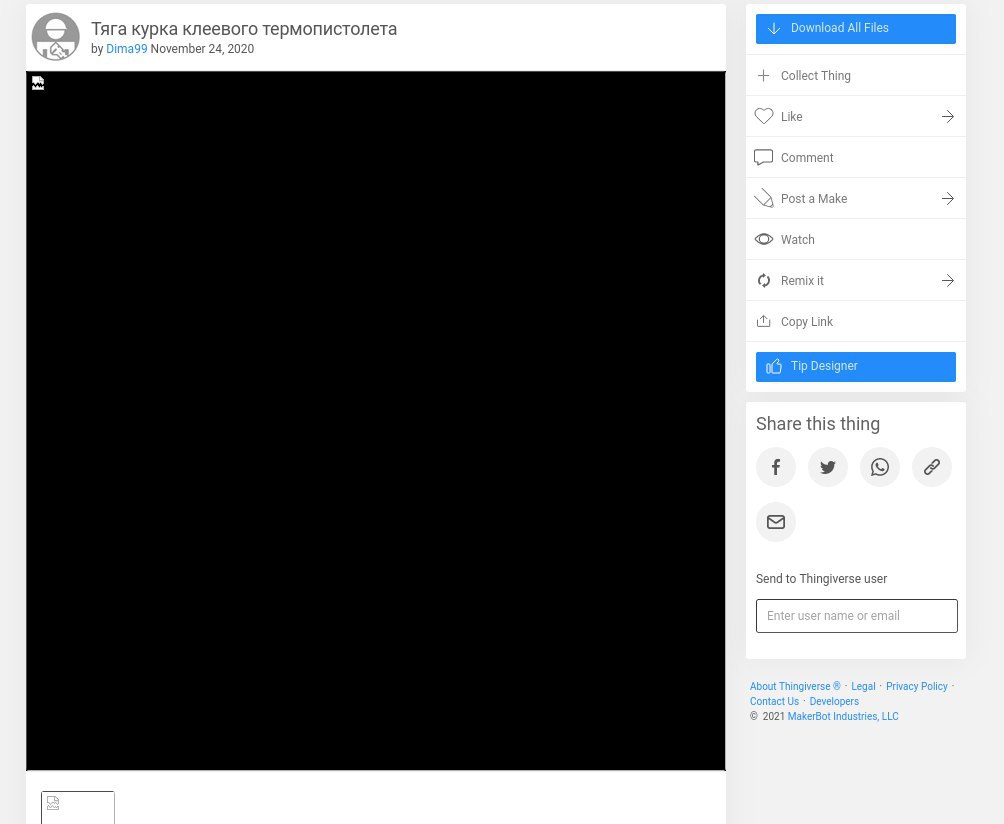Open the Developers footer link
The width and height of the screenshot is (1004, 824).
[834, 701]
